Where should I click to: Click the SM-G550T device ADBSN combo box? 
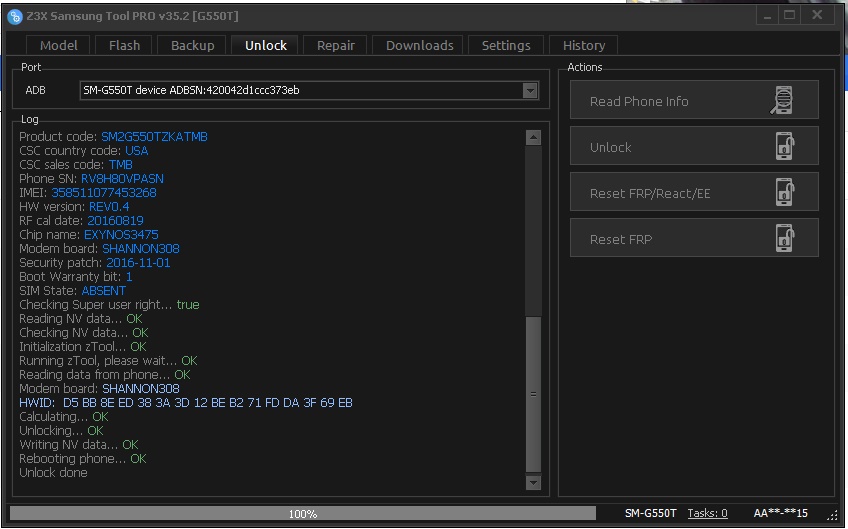[309, 90]
